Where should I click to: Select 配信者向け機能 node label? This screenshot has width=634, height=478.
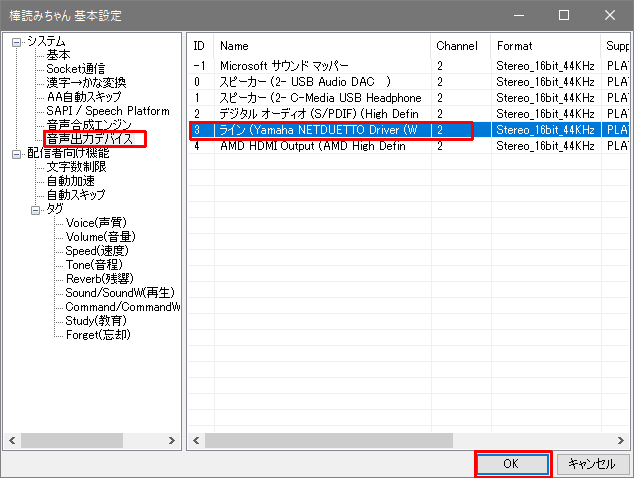coord(68,153)
